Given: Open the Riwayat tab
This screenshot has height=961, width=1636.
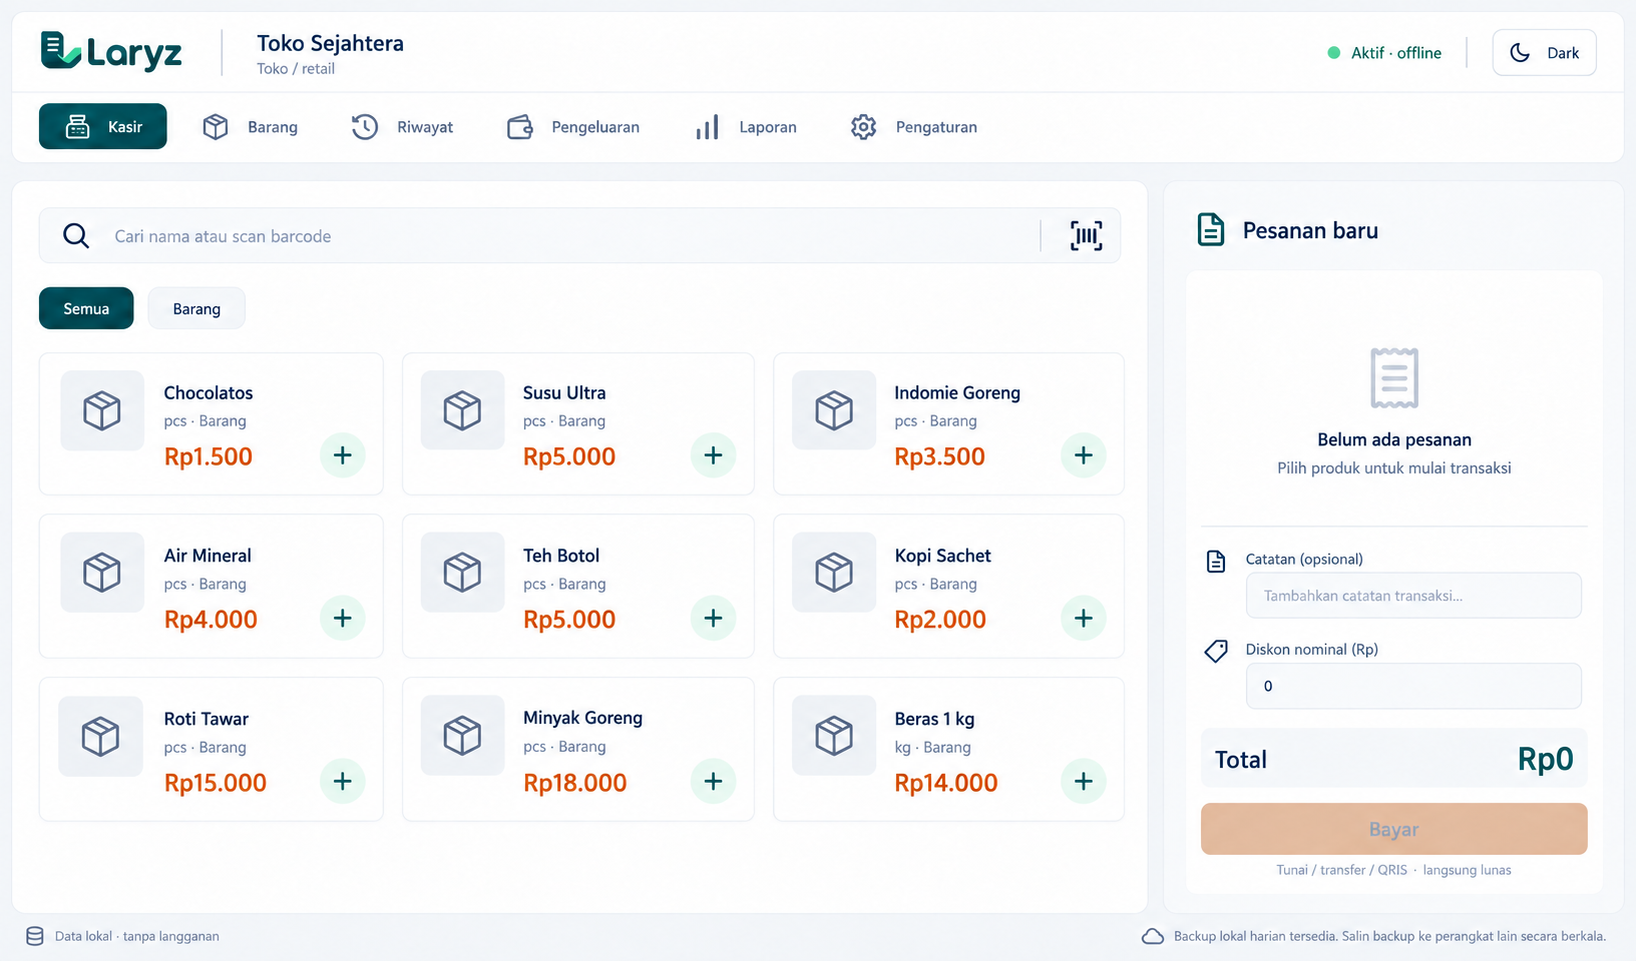Looking at the screenshot, I should coord(402,127).
